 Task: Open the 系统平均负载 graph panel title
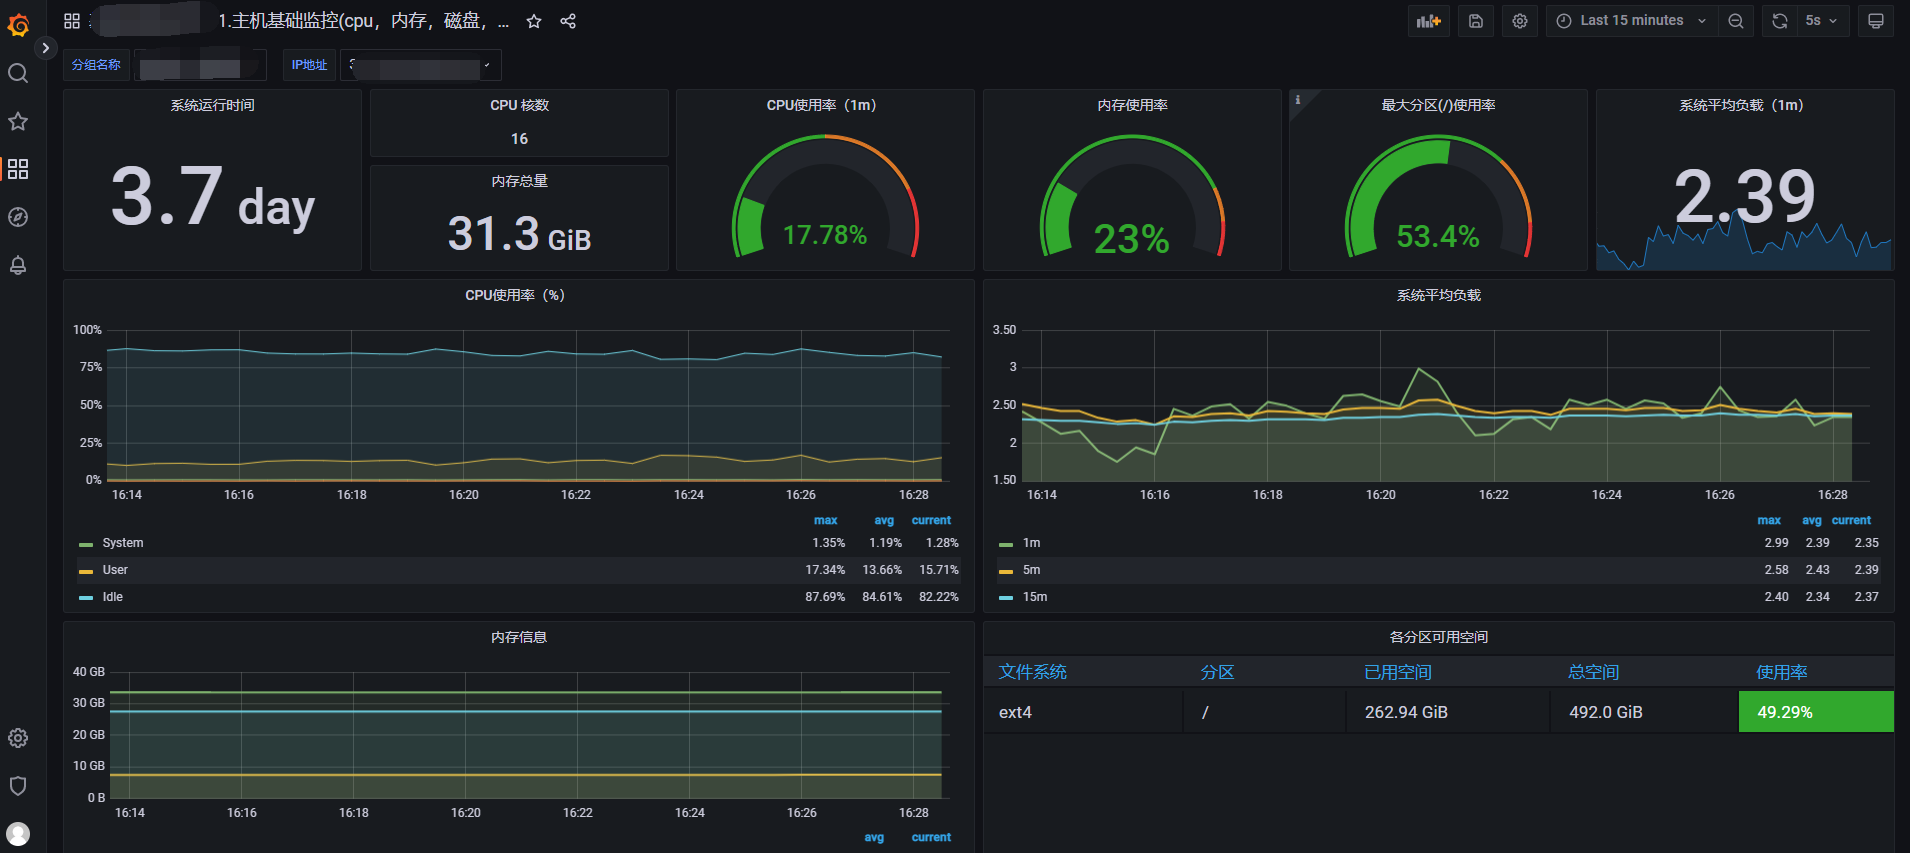coord(1438,295)
